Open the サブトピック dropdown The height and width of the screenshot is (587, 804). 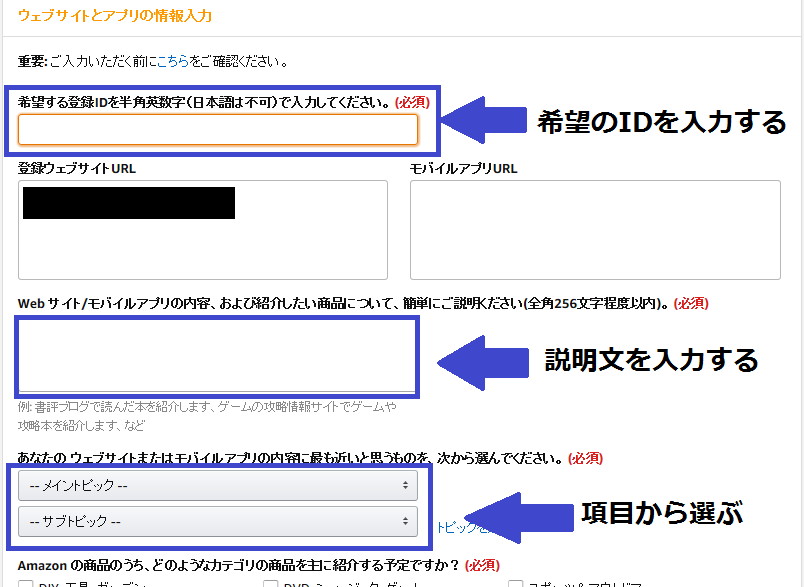pos(218,521)
